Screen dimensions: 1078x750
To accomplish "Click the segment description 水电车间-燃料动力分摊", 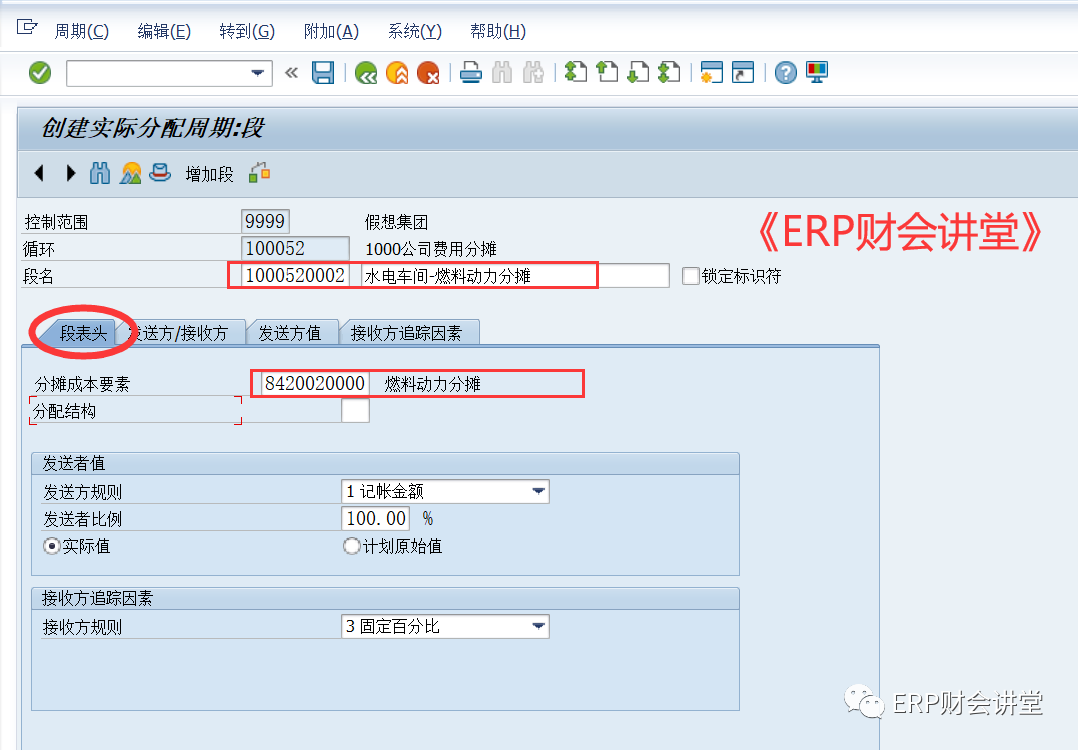I will [514, 276].
